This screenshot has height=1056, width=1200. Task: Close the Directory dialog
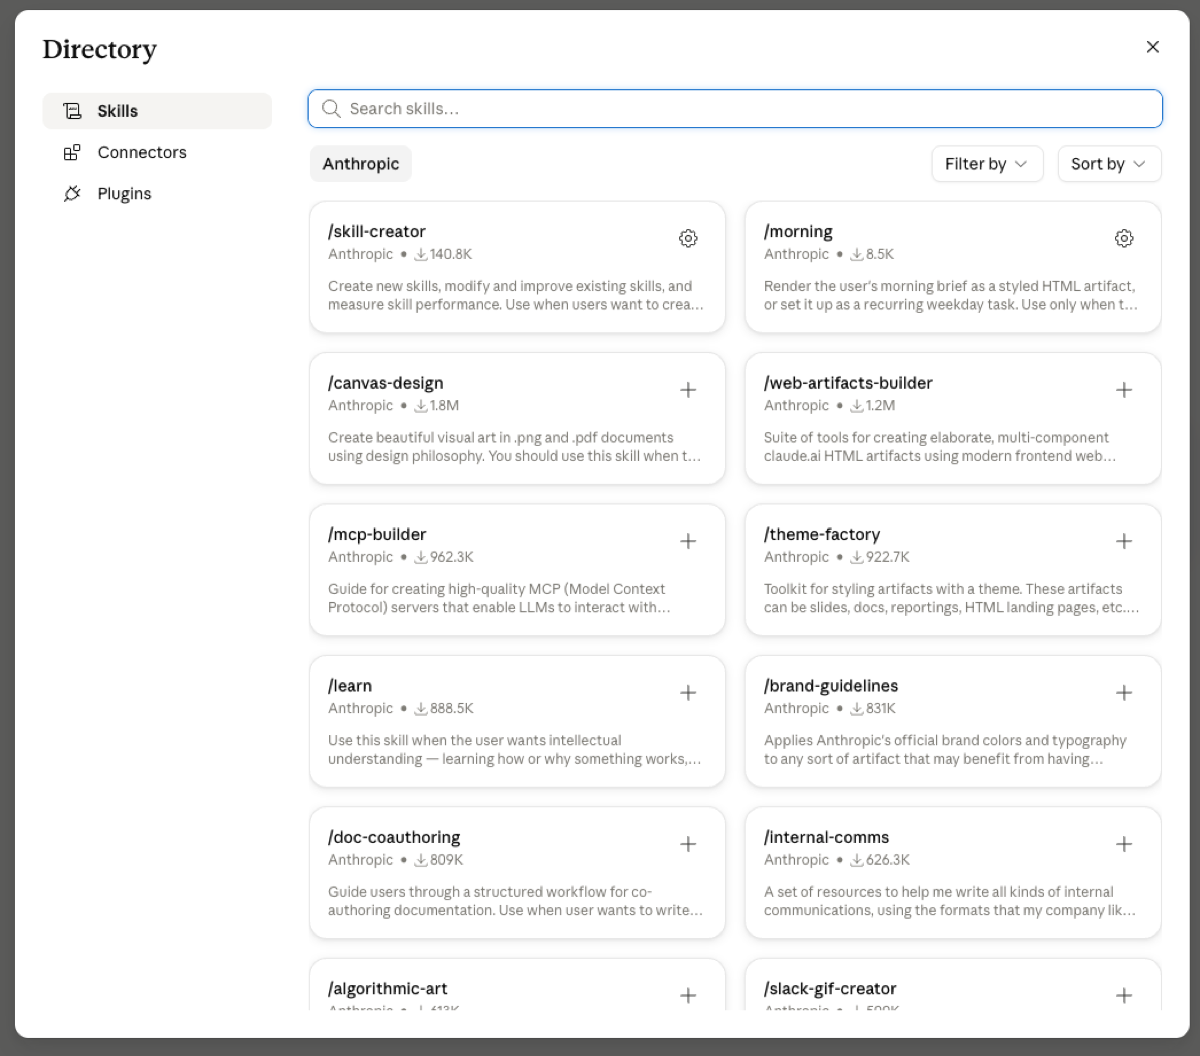1153,47
